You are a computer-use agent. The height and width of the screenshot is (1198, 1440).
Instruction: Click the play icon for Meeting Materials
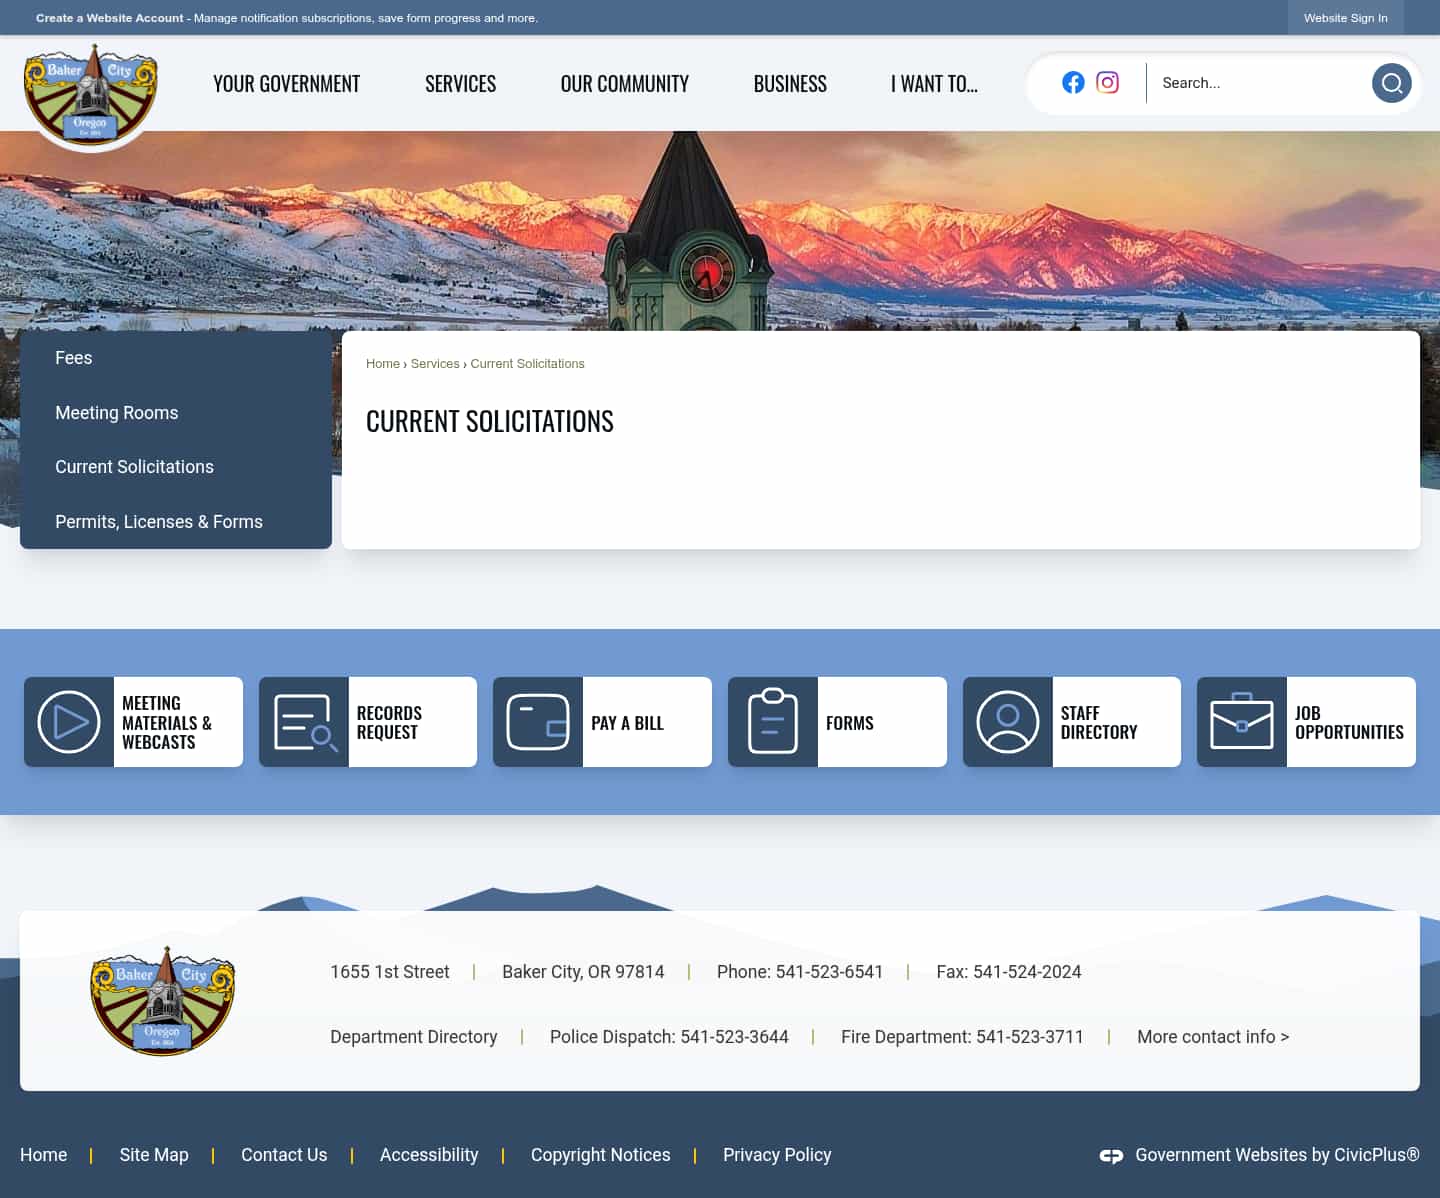pyautogui.click(x=69, y=722)
